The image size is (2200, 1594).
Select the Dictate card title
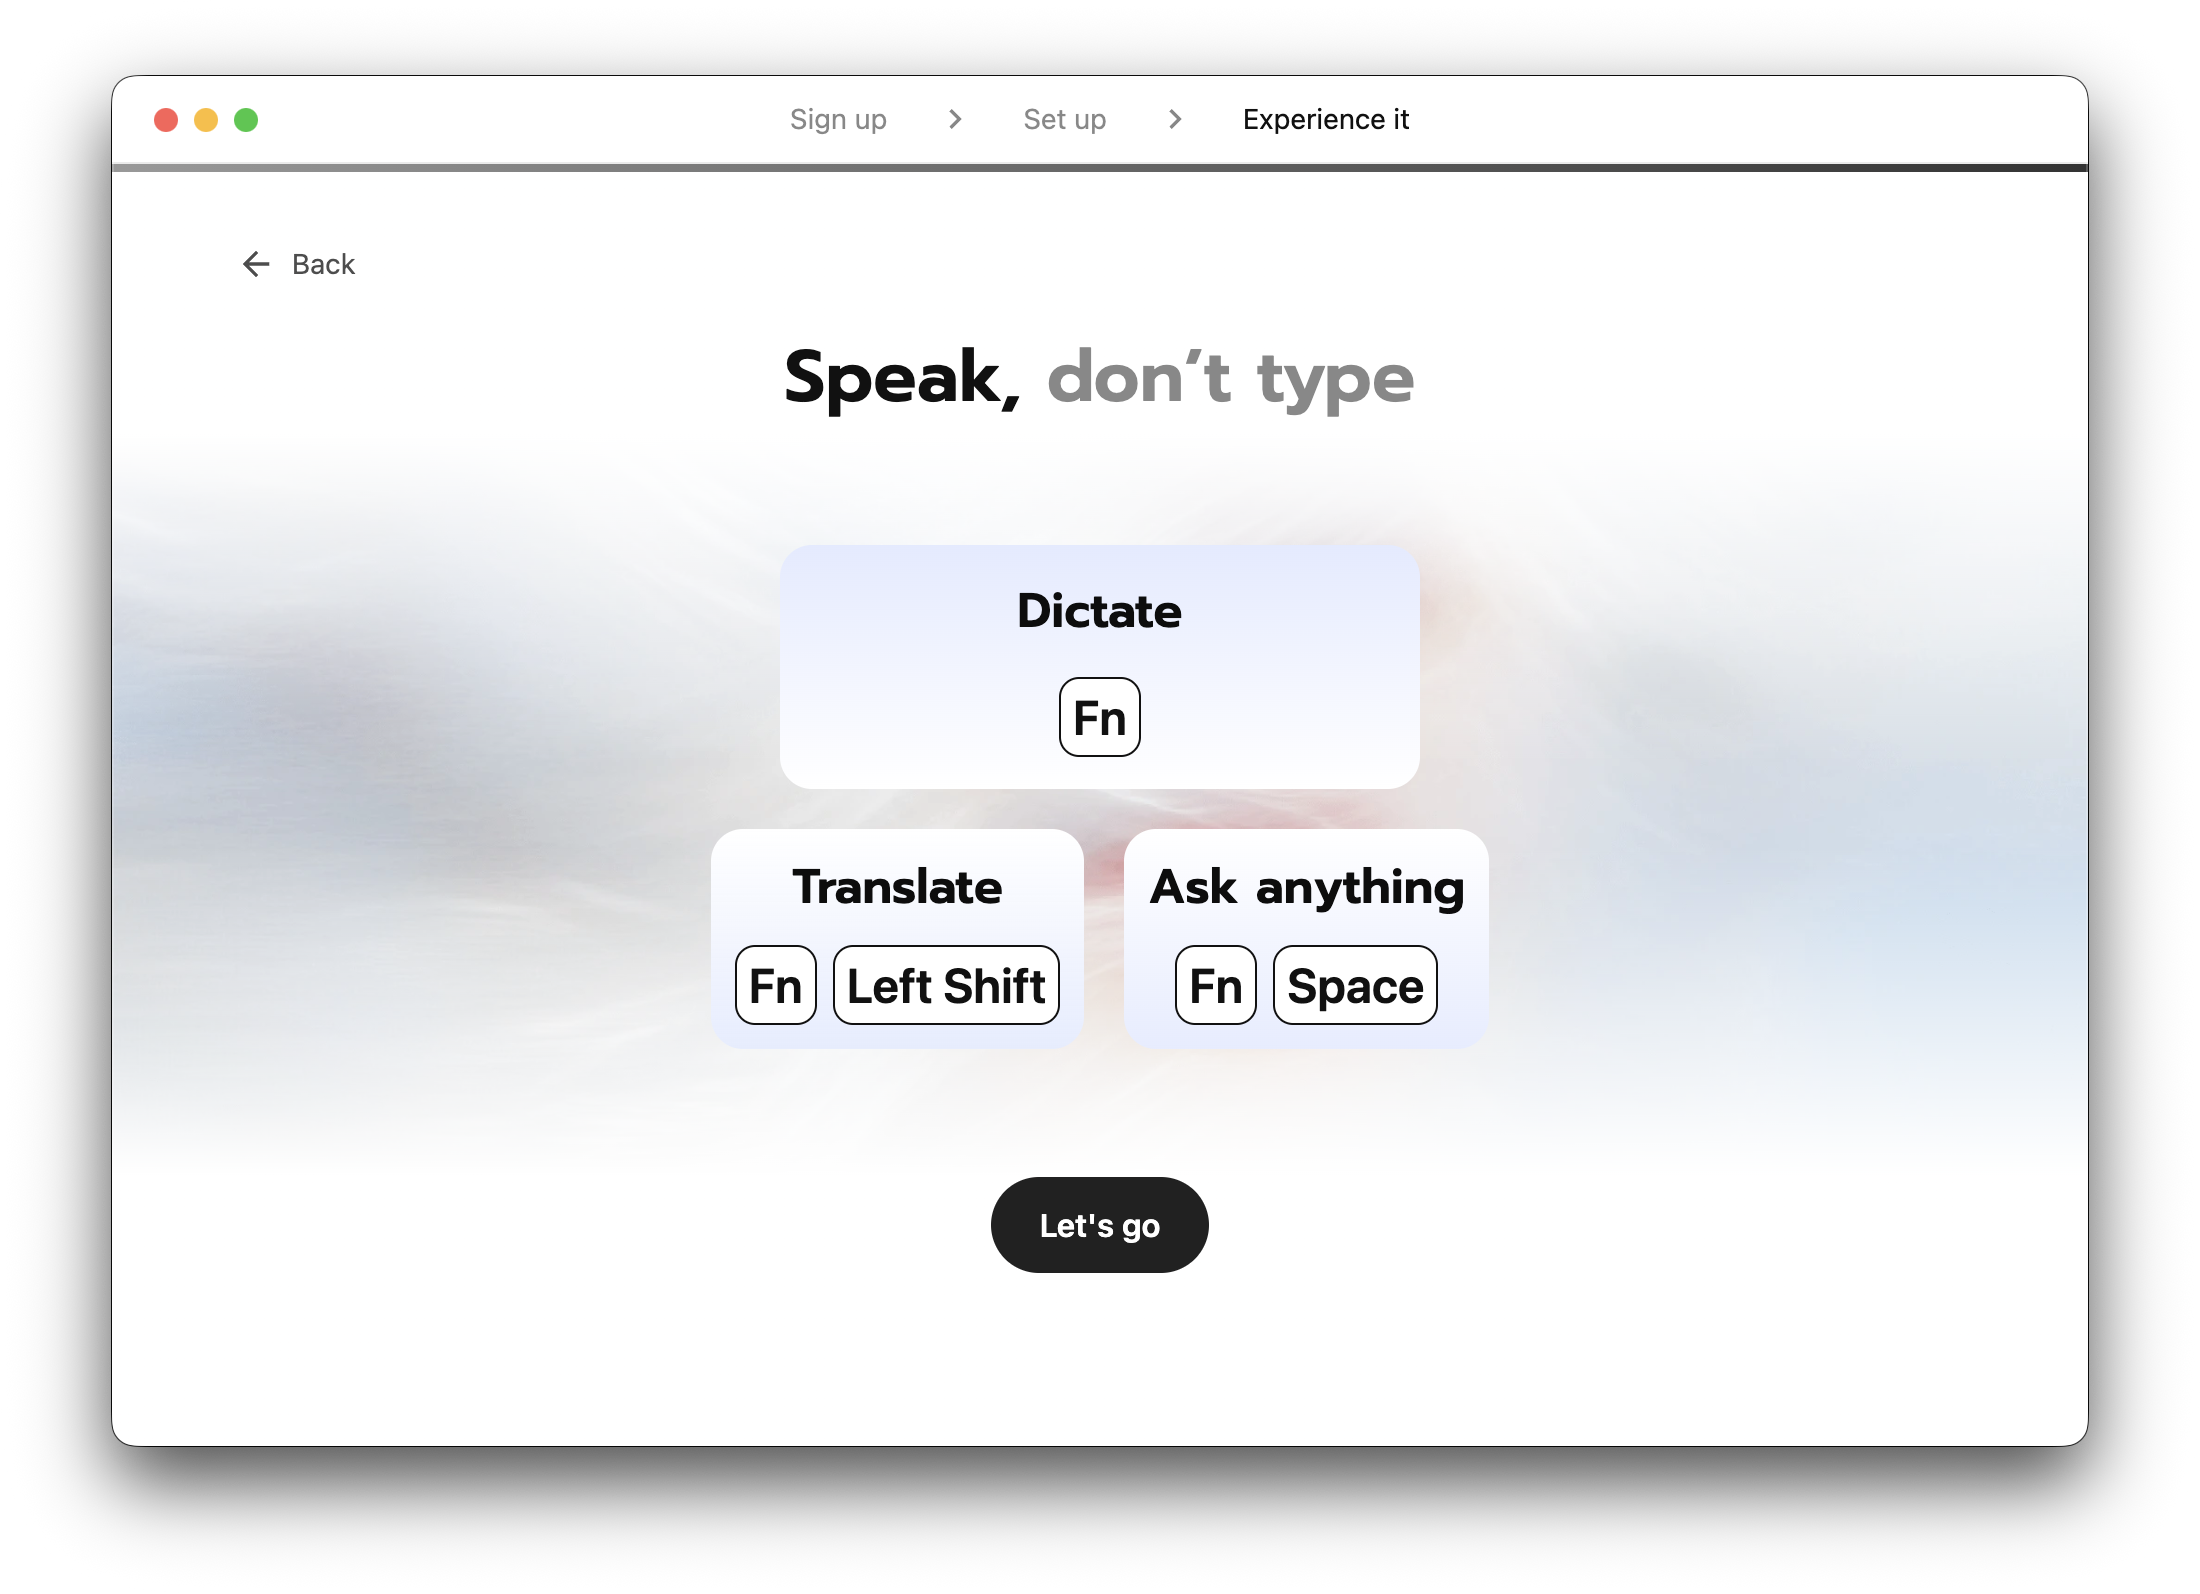tap(1099, 611)
